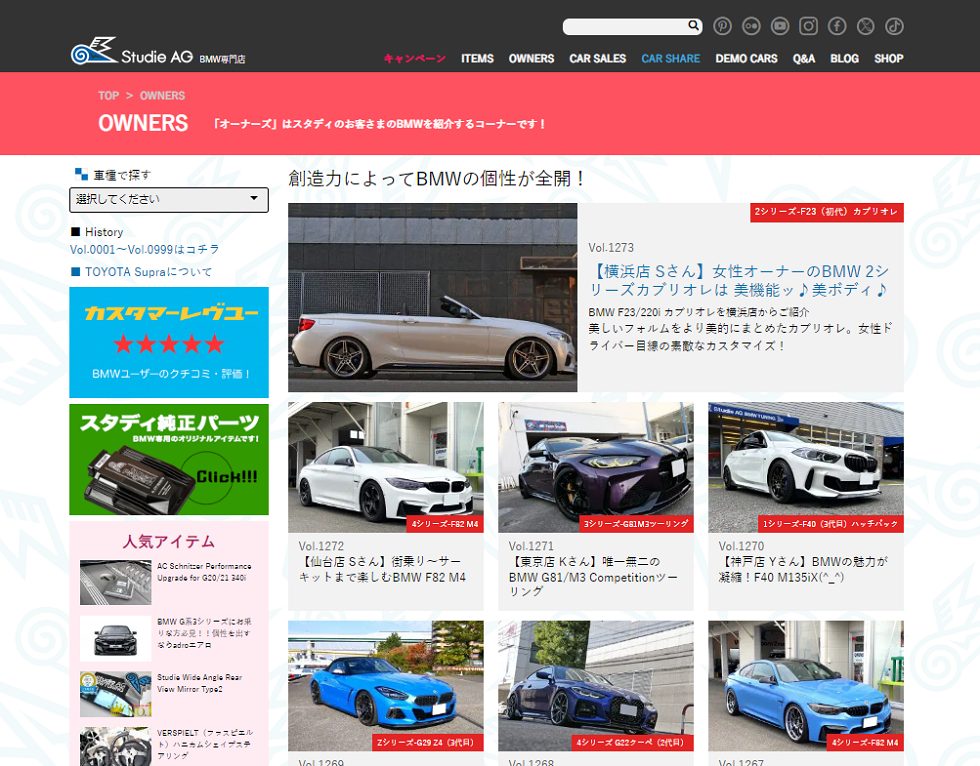This screenshot has height=766, width=980.
Task: Open the Facebook social icon
Action: pyautogui.click(x=837, y=26)
